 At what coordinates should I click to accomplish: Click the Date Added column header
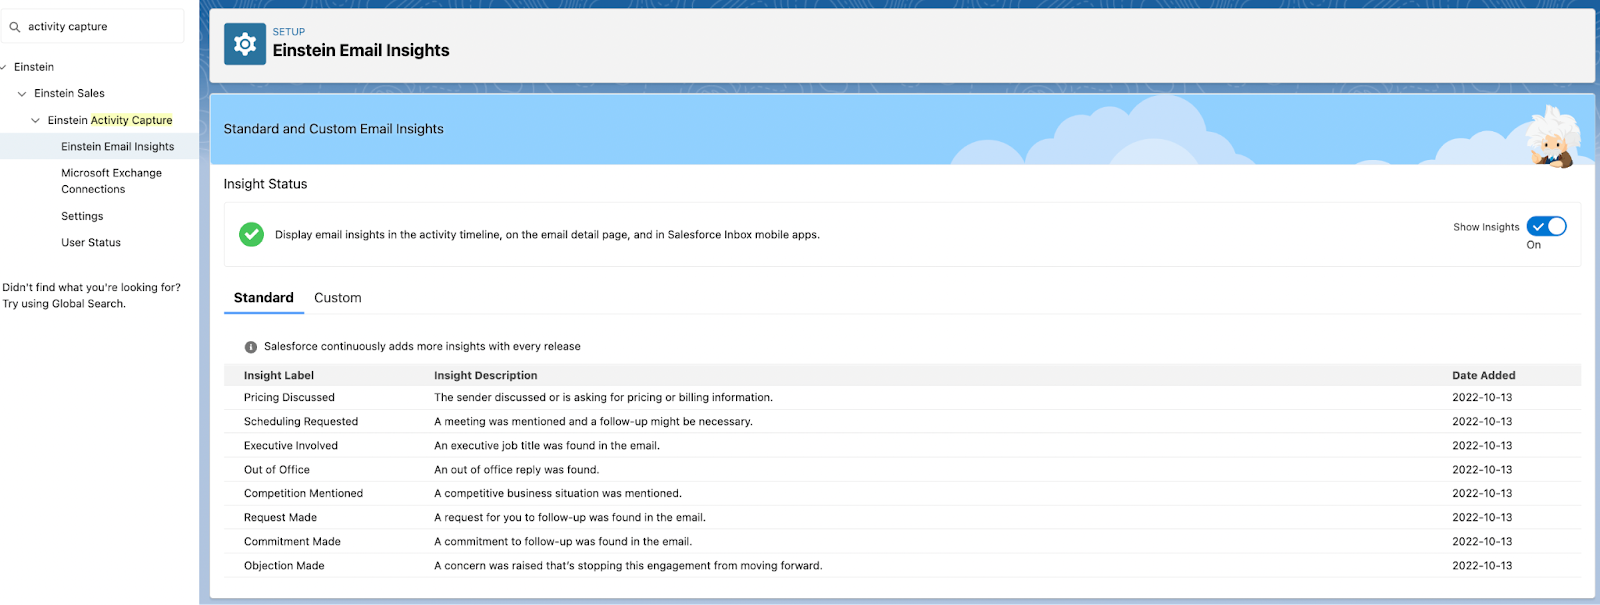tap(1484, 376)
